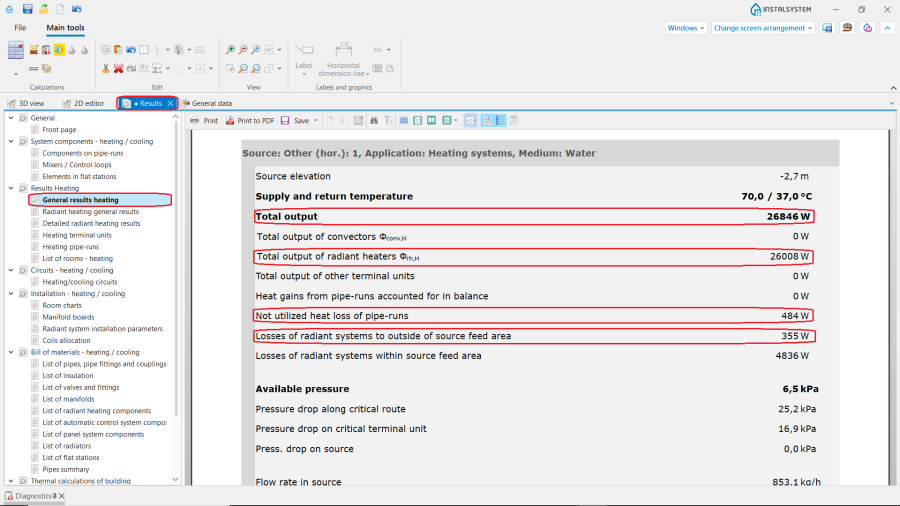This screenshot has height=506, width=900.
Task: Click the up arrow of the results tree scrollbar
Action: tap(176, 117)
